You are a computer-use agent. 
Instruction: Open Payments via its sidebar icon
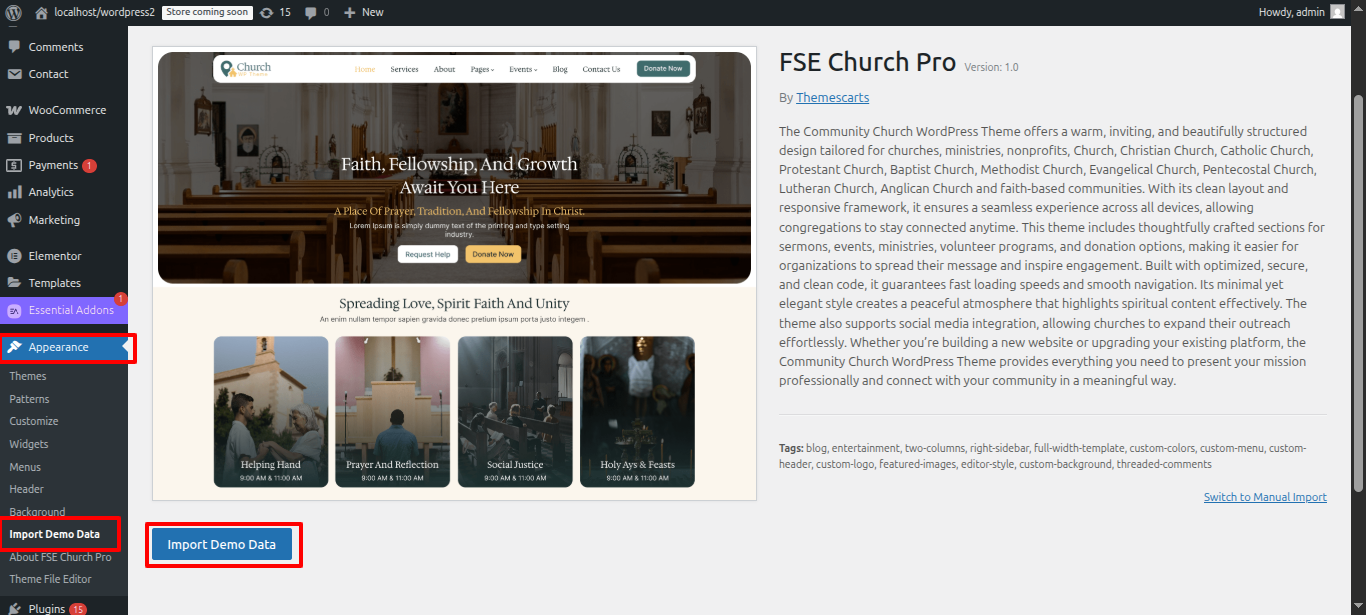click(x=14, y=165)
